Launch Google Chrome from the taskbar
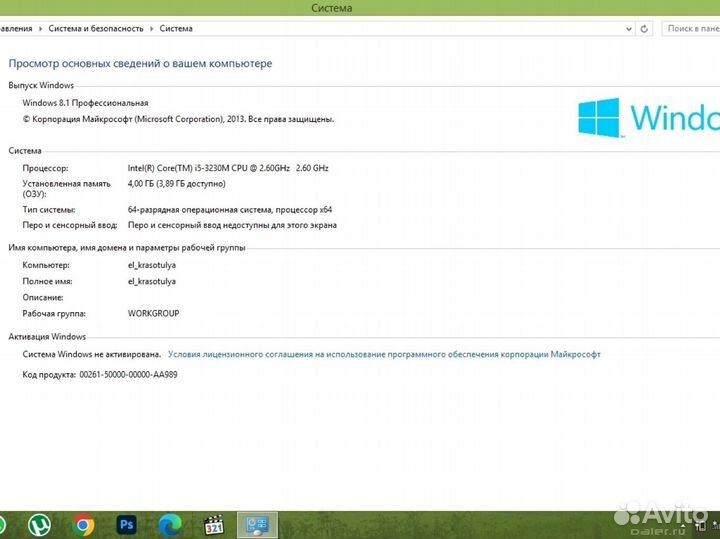This screenshot has width=720, height=539. point(84,524)
